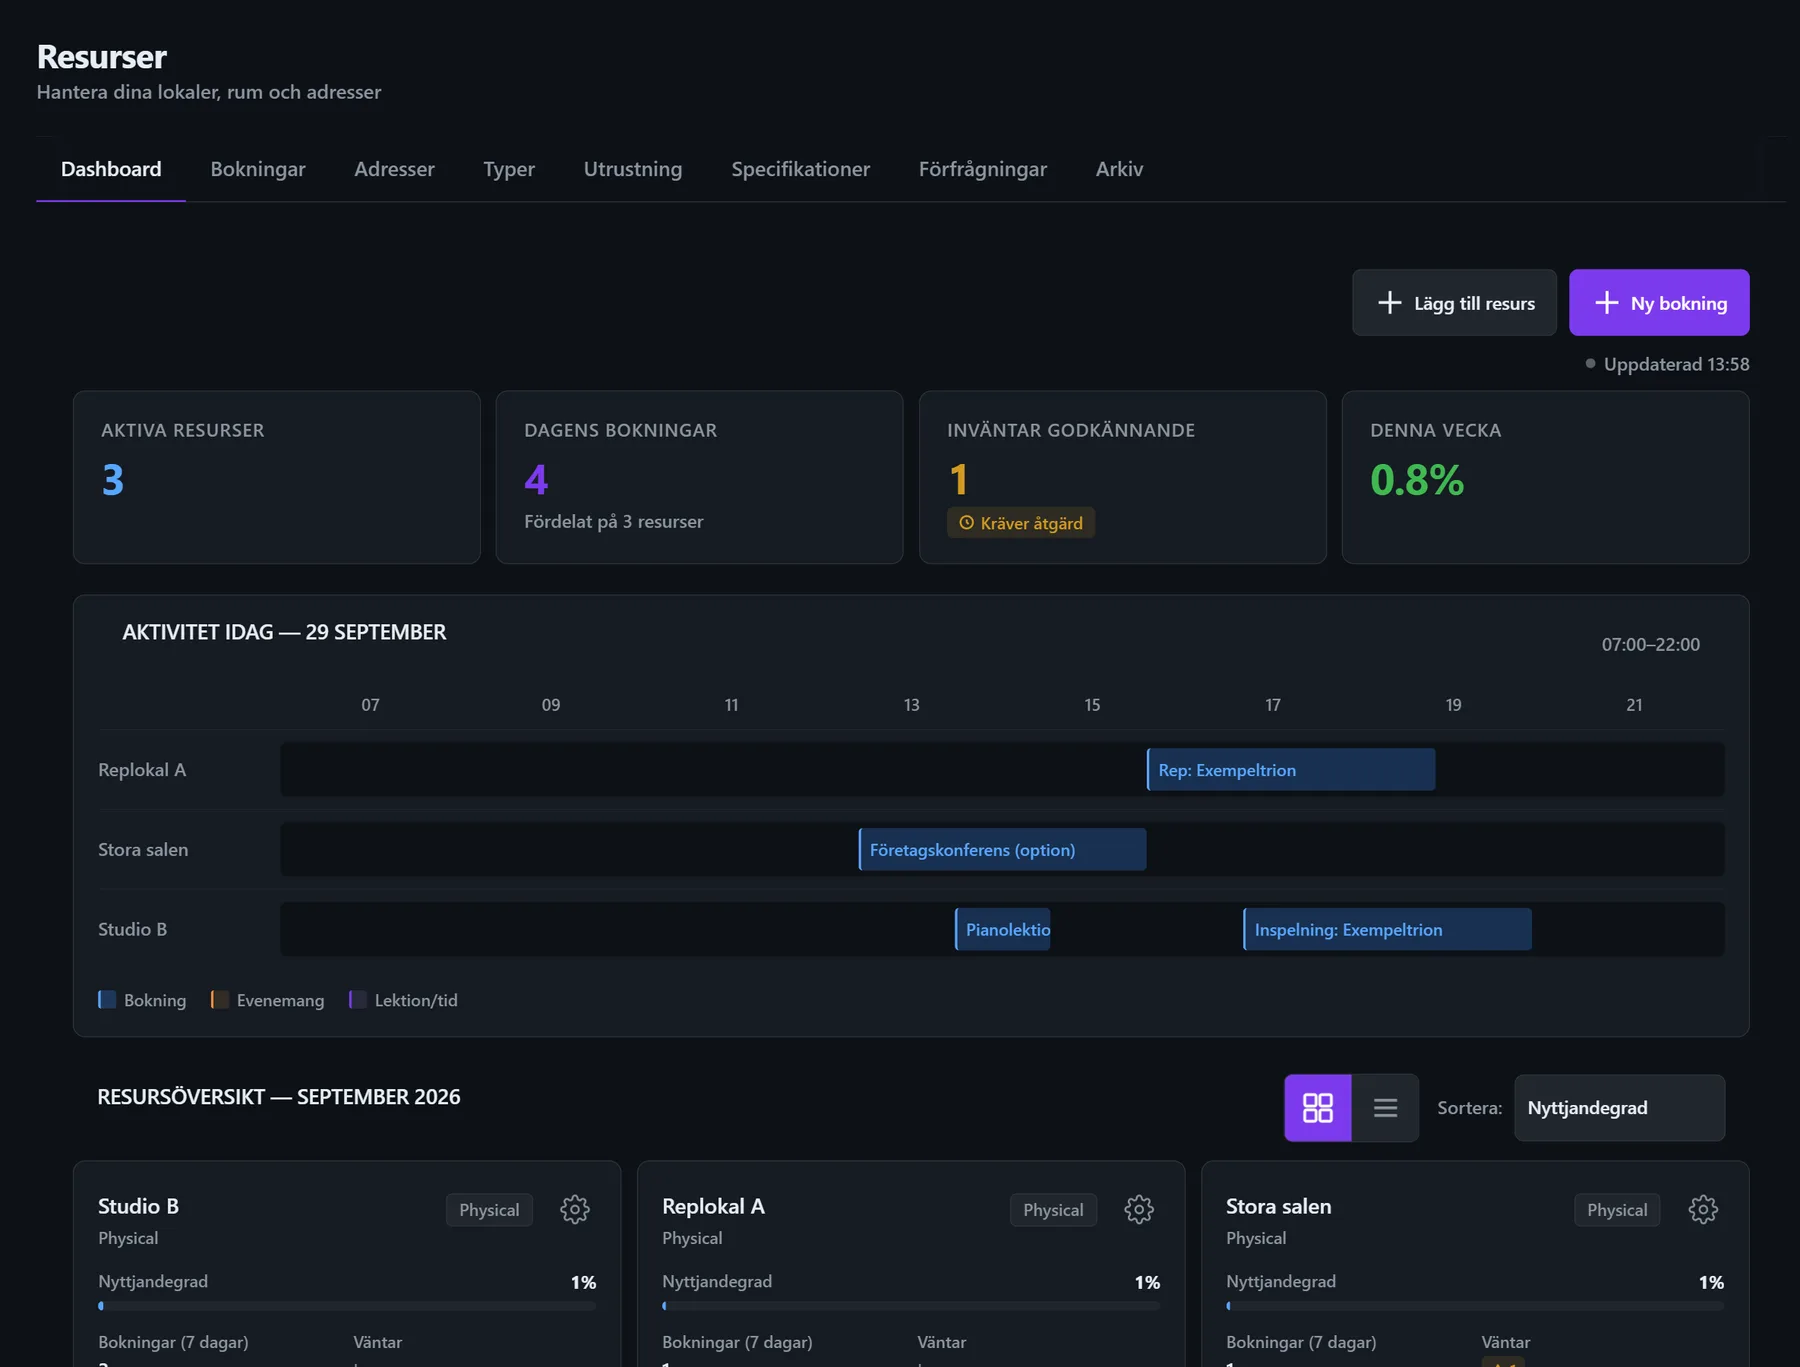1800x1367 pixels.
Task: Click the 07:00–22:00 time range label
Action: (1651, 645)
